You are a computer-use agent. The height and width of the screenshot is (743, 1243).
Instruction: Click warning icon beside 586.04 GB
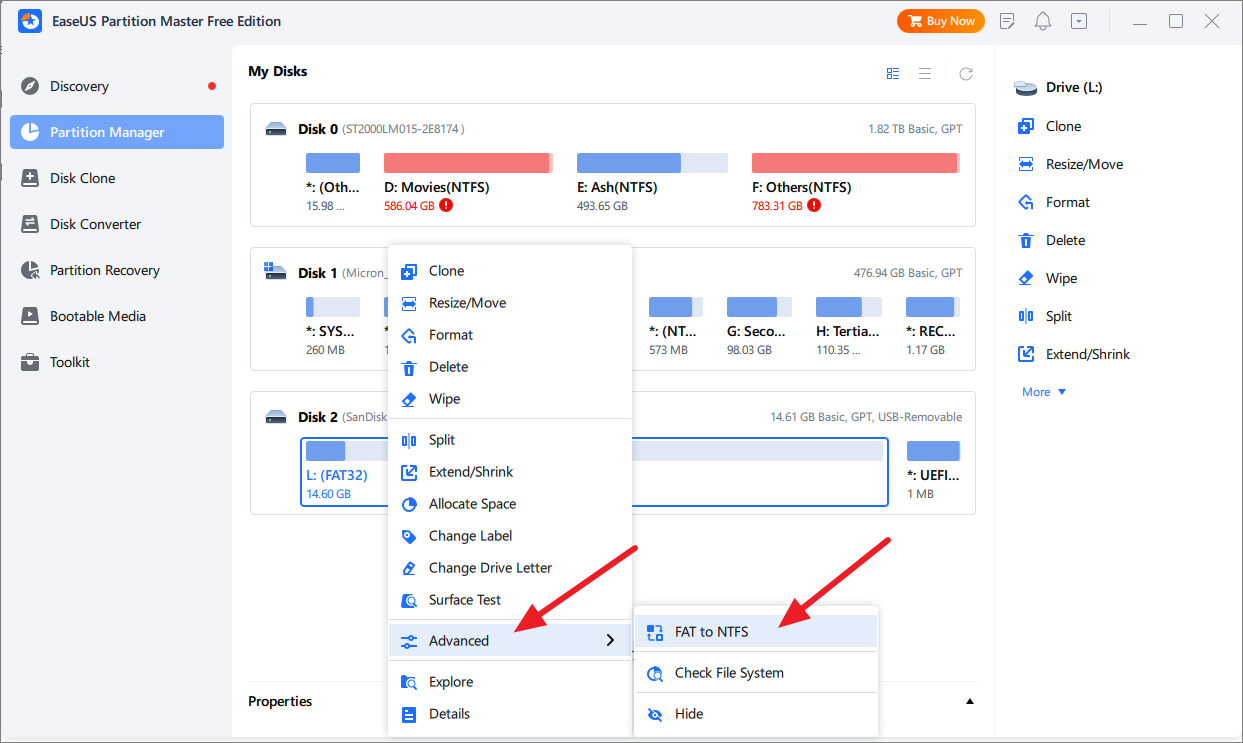pyautogui.click(x=446, y=205)
